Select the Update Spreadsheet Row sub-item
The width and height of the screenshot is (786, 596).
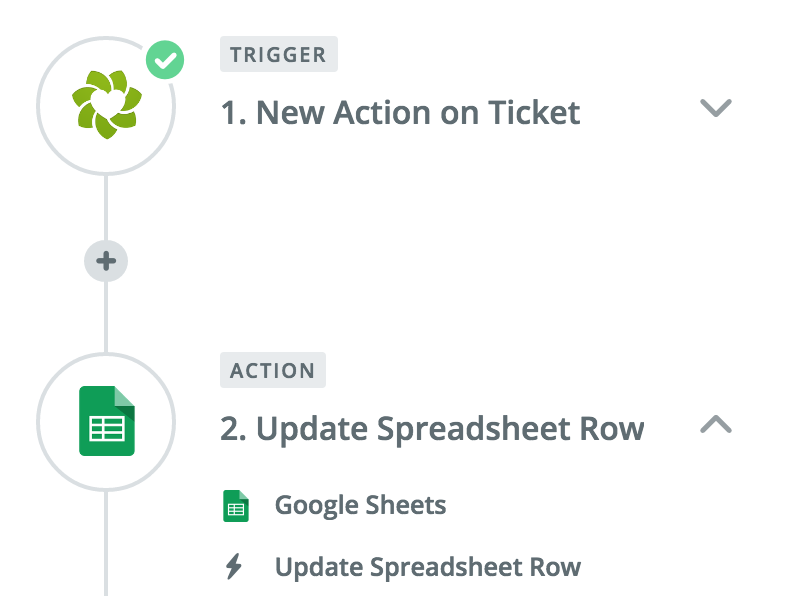[x=428, y=567]
